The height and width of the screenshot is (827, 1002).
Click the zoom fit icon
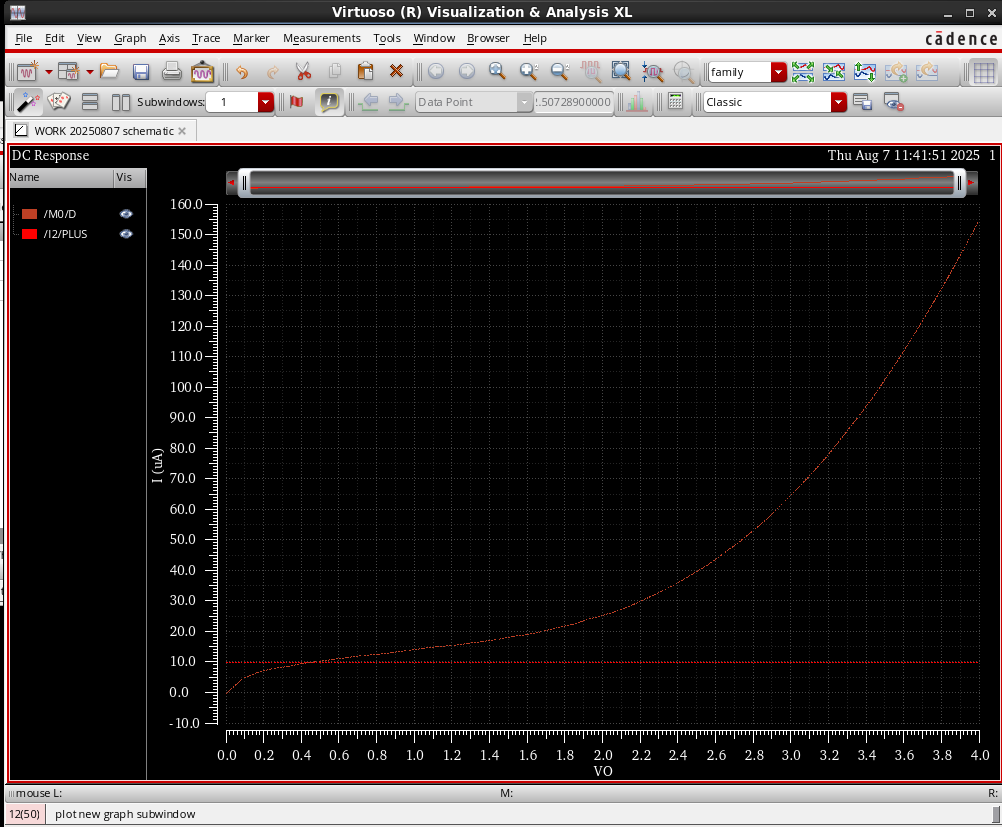[620, 72]
